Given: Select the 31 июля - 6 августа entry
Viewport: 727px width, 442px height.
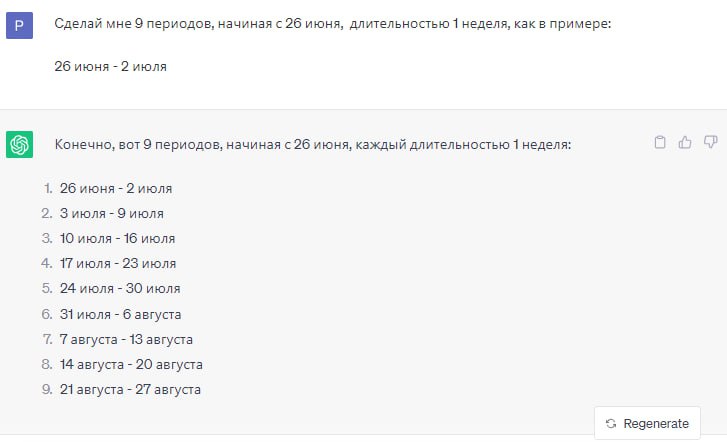Looking at the screenshot, I should point(120,314).
